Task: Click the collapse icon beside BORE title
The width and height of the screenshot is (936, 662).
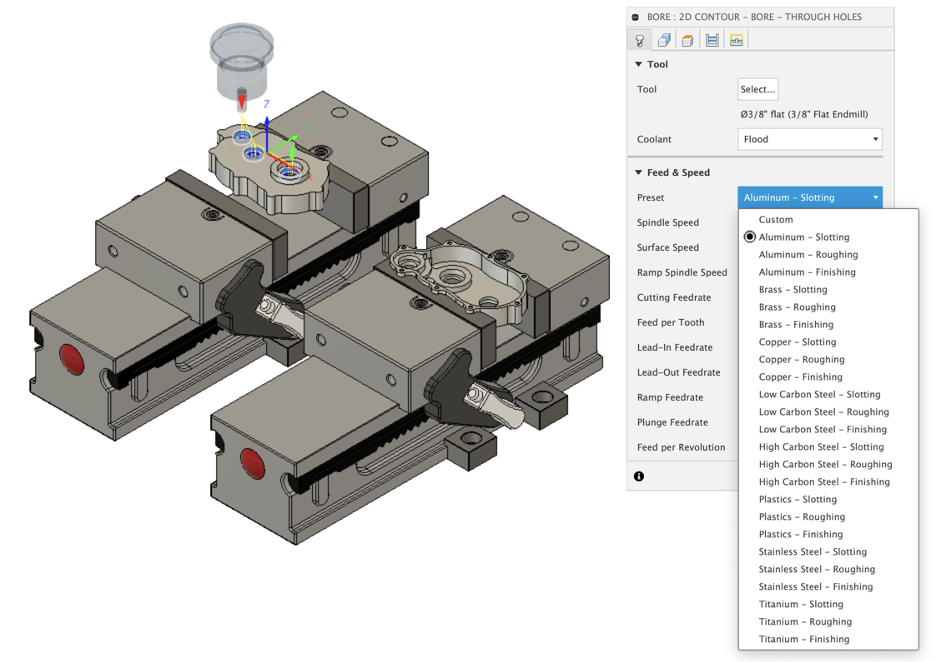Action: pyautogui.click(x=637, y=17)
